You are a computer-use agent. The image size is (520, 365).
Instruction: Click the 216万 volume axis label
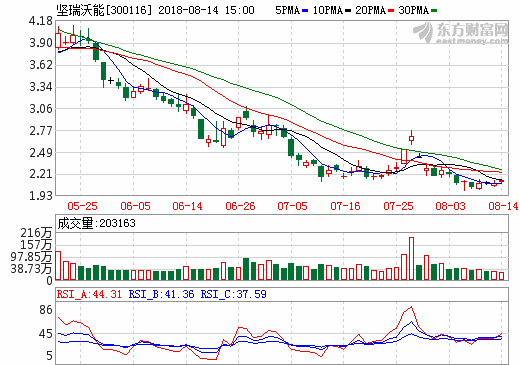click(x=37, y=233)
